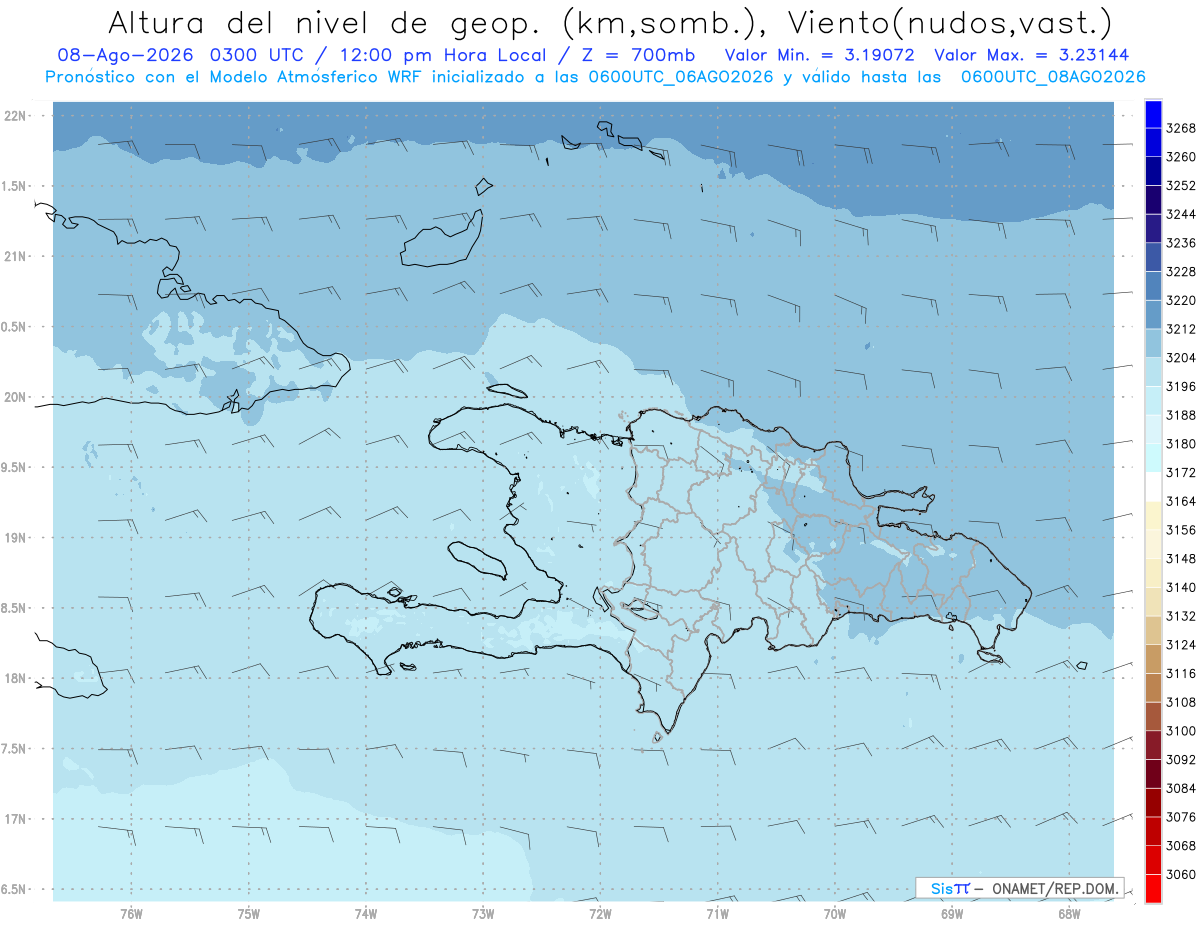
Task: Click the 3196 color scale label
Action: pyautogui.click(x=1181, y=386)
